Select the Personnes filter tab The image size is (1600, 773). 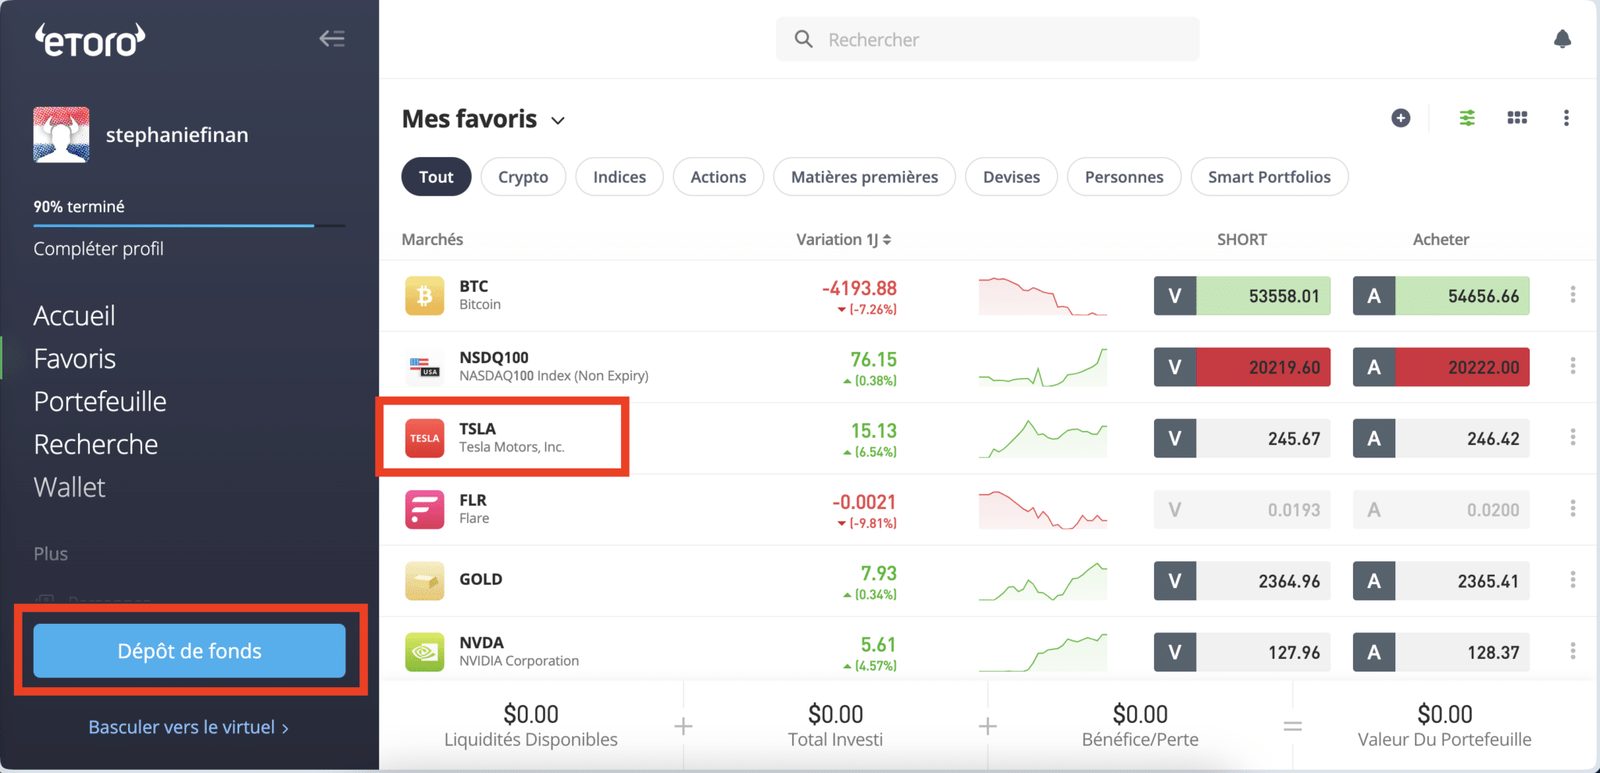pyautogui.click(x=1124, y=177)
